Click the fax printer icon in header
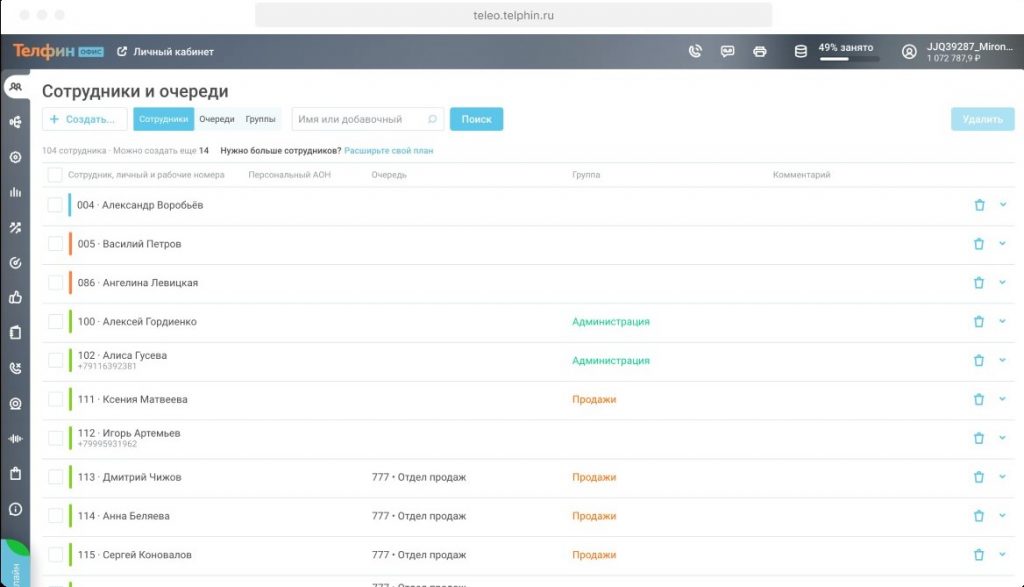 click(x=760, y=51)
